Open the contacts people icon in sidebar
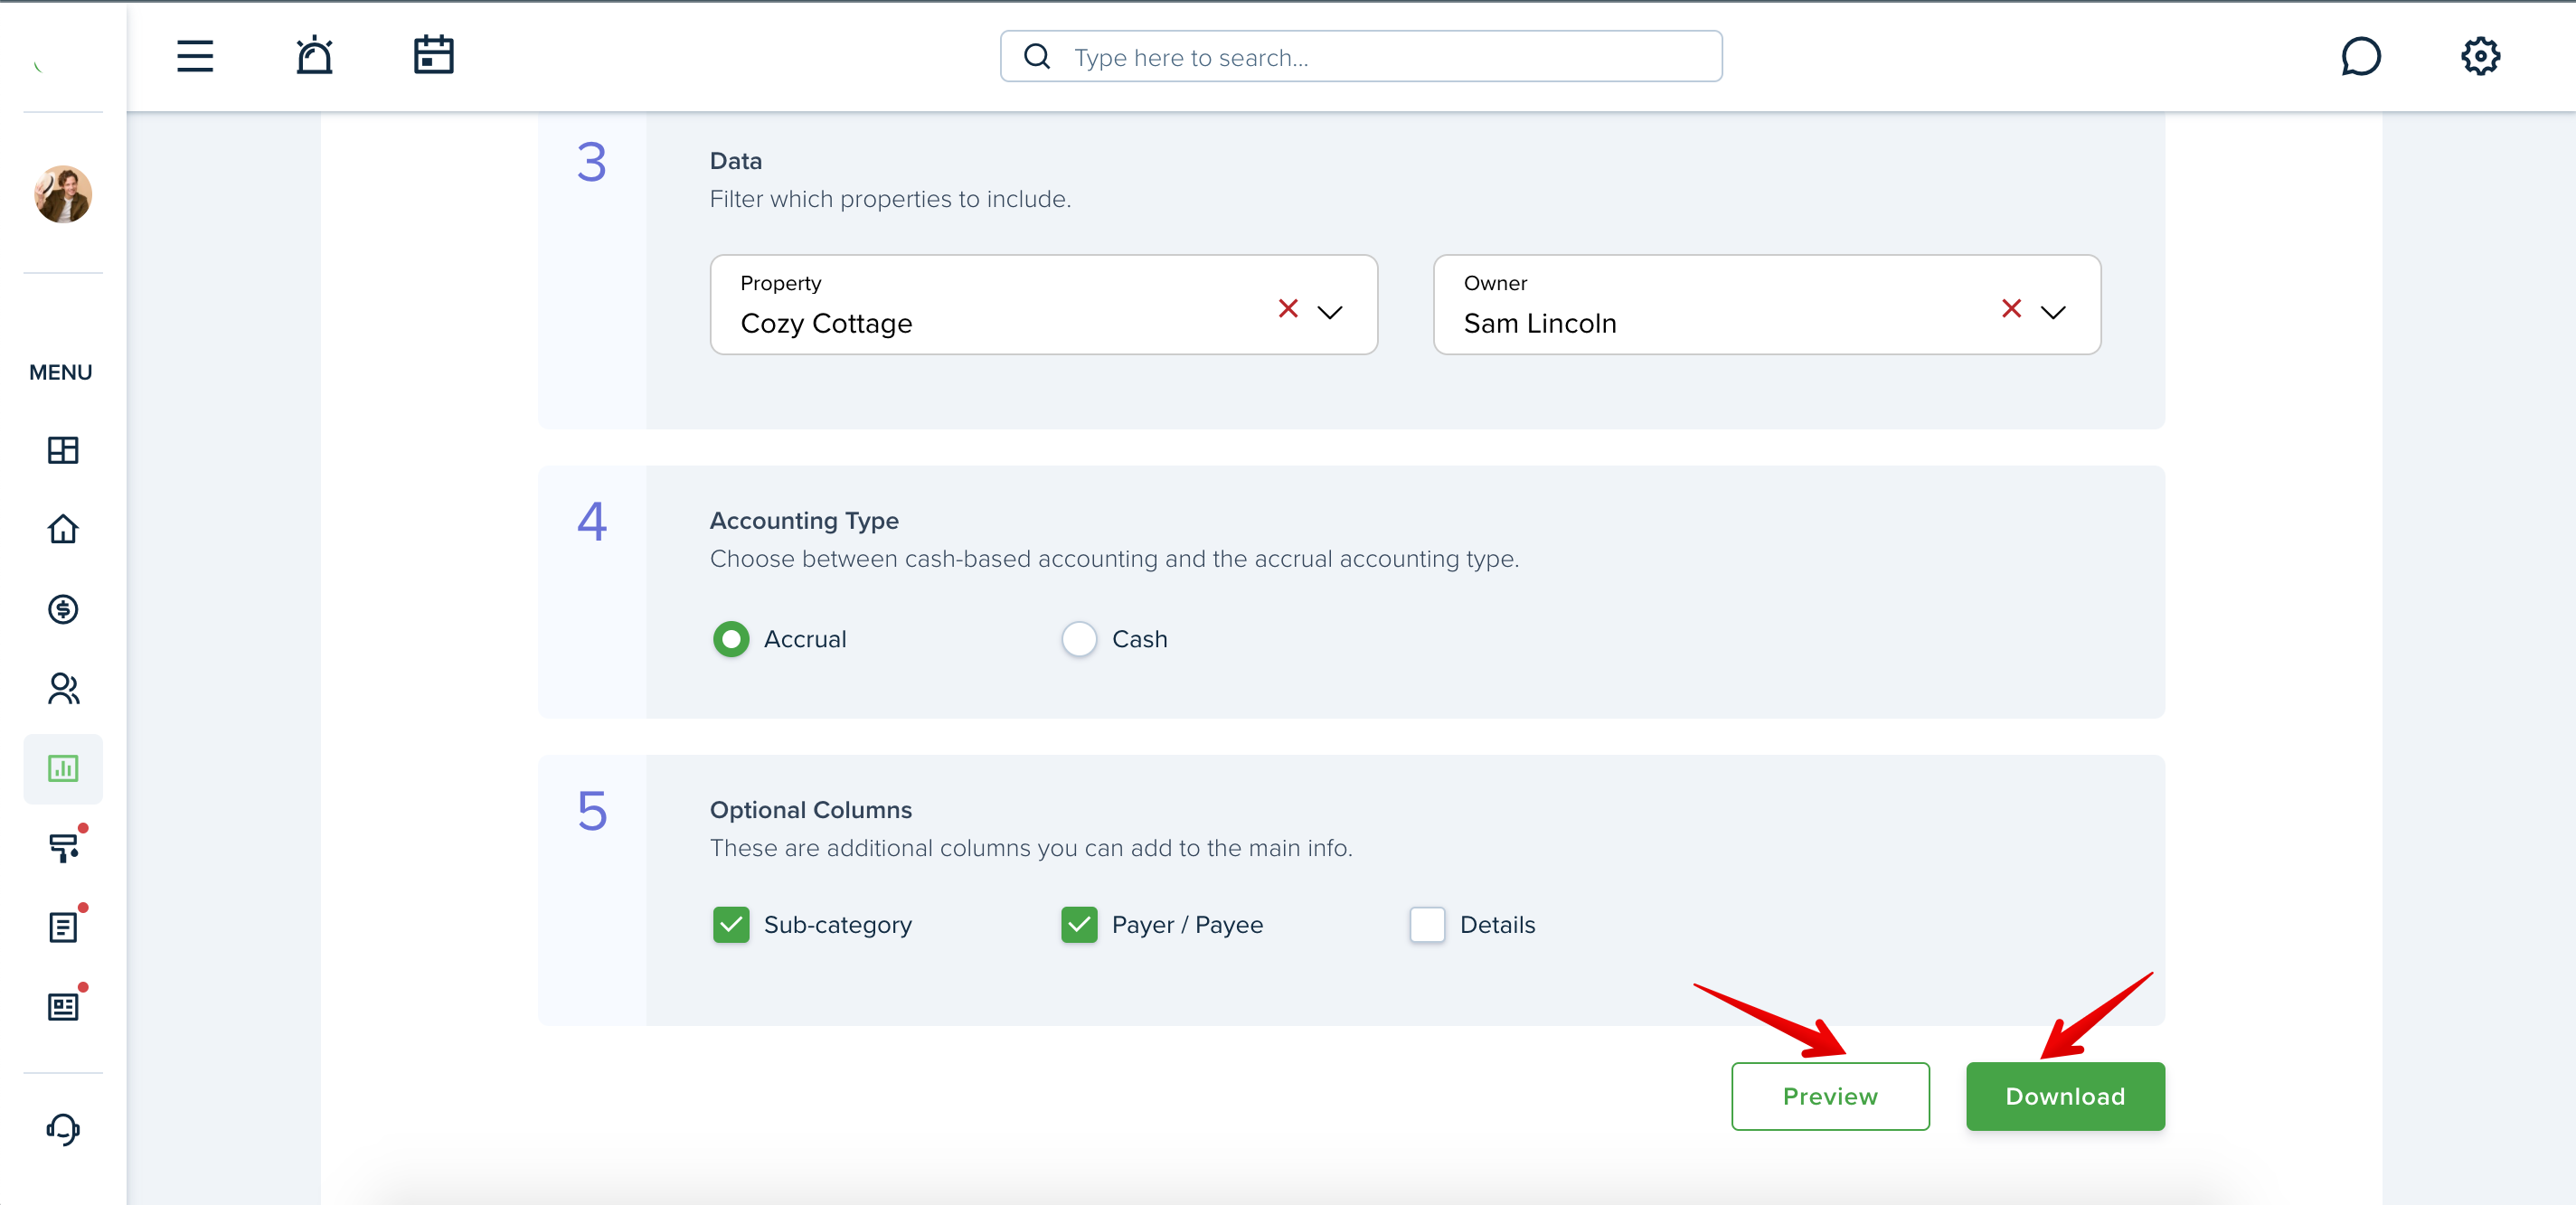The height and width of the screenshot is (1205, 2576). (63, 688)
